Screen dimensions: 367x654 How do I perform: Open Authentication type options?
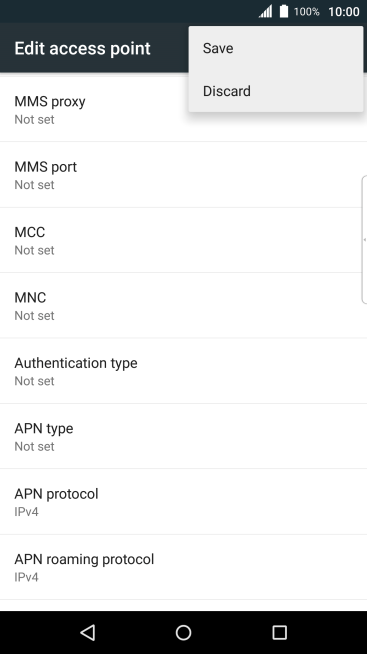[x=184, y=371]
